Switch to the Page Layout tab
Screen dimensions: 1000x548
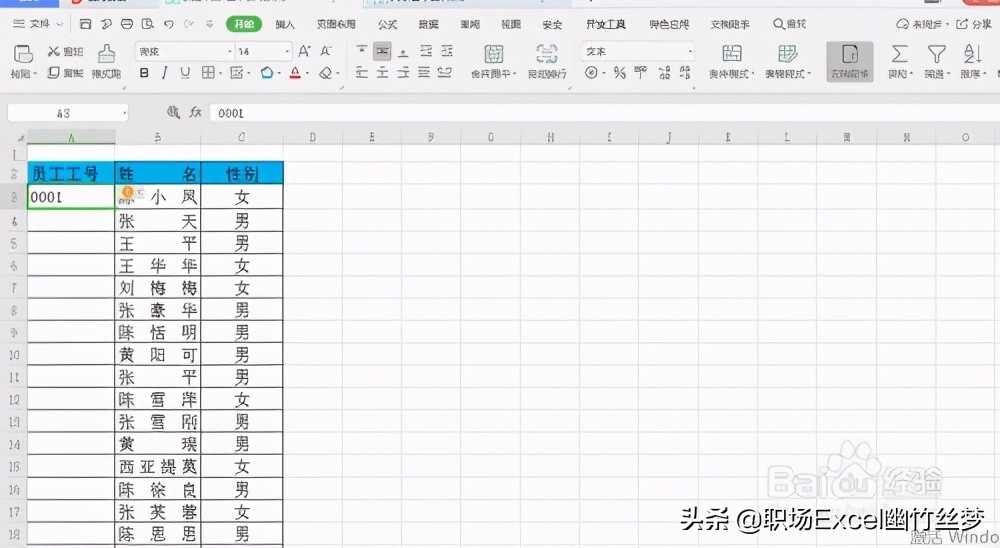[x=336, y=24]
